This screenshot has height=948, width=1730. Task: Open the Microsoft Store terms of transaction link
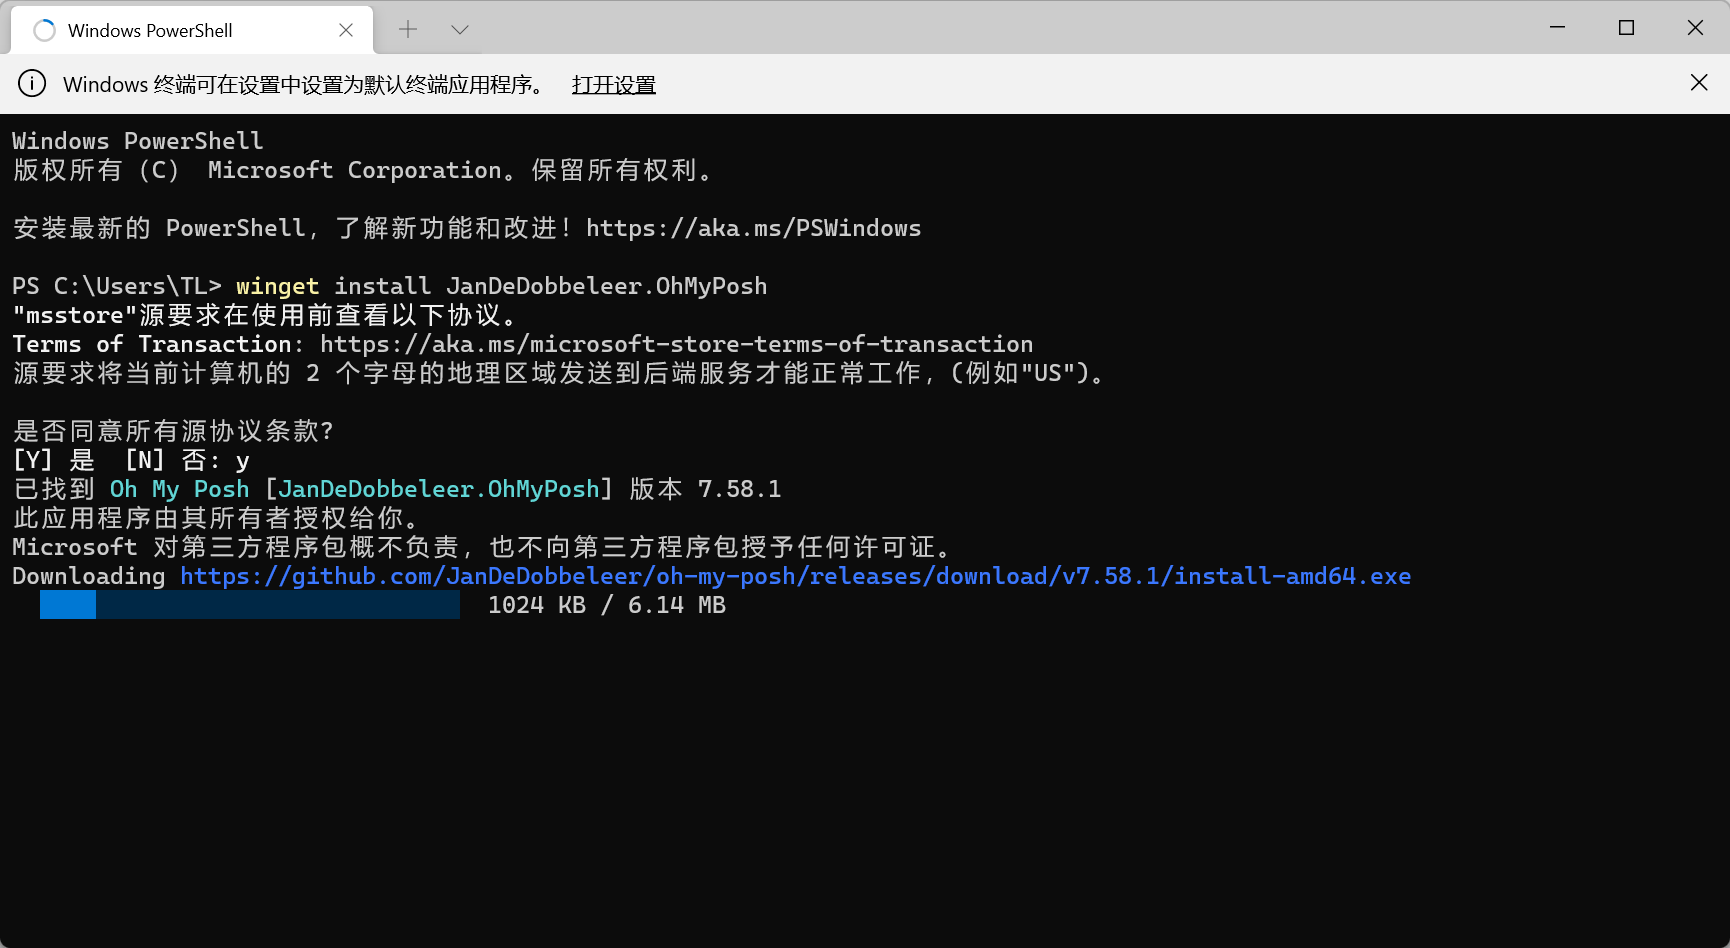pos(676,344)
